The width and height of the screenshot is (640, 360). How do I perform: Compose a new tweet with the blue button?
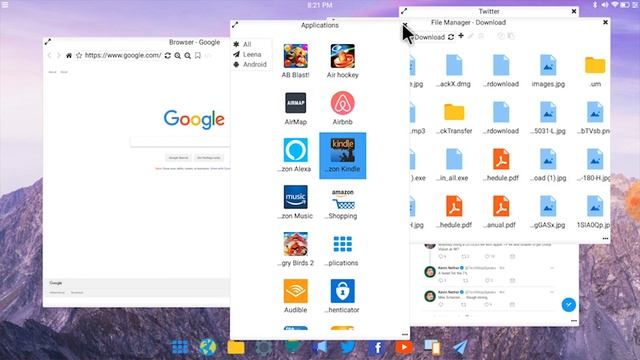[x=569, y=304]
